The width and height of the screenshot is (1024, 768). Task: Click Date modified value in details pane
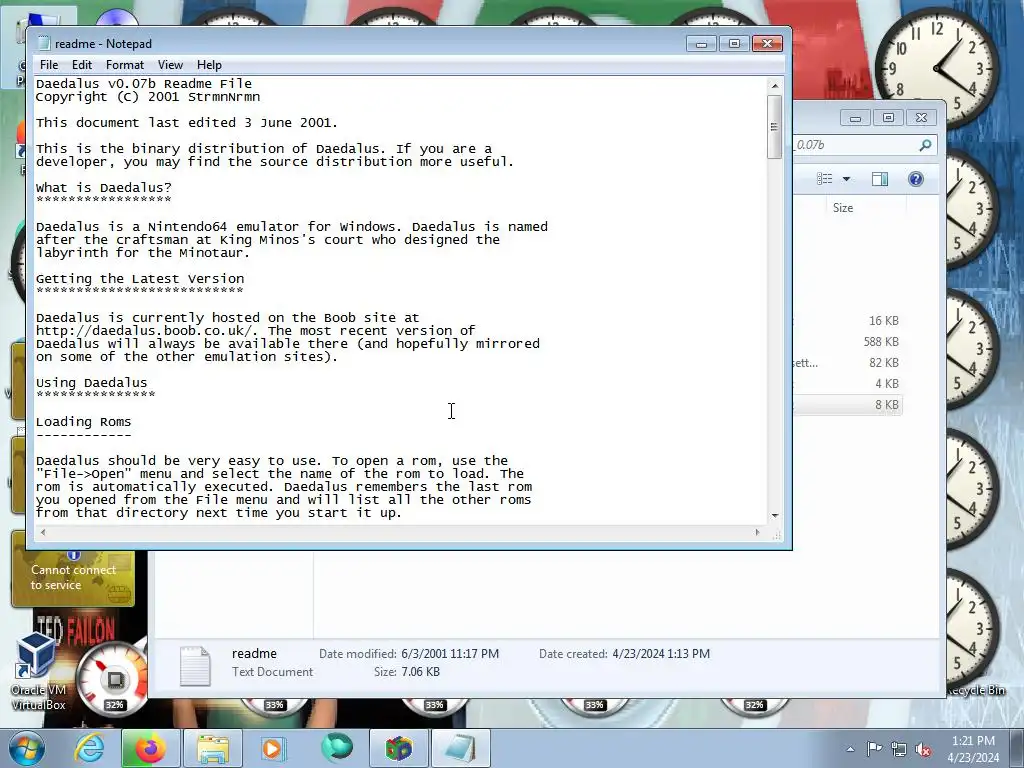click(x=450, y=654)
